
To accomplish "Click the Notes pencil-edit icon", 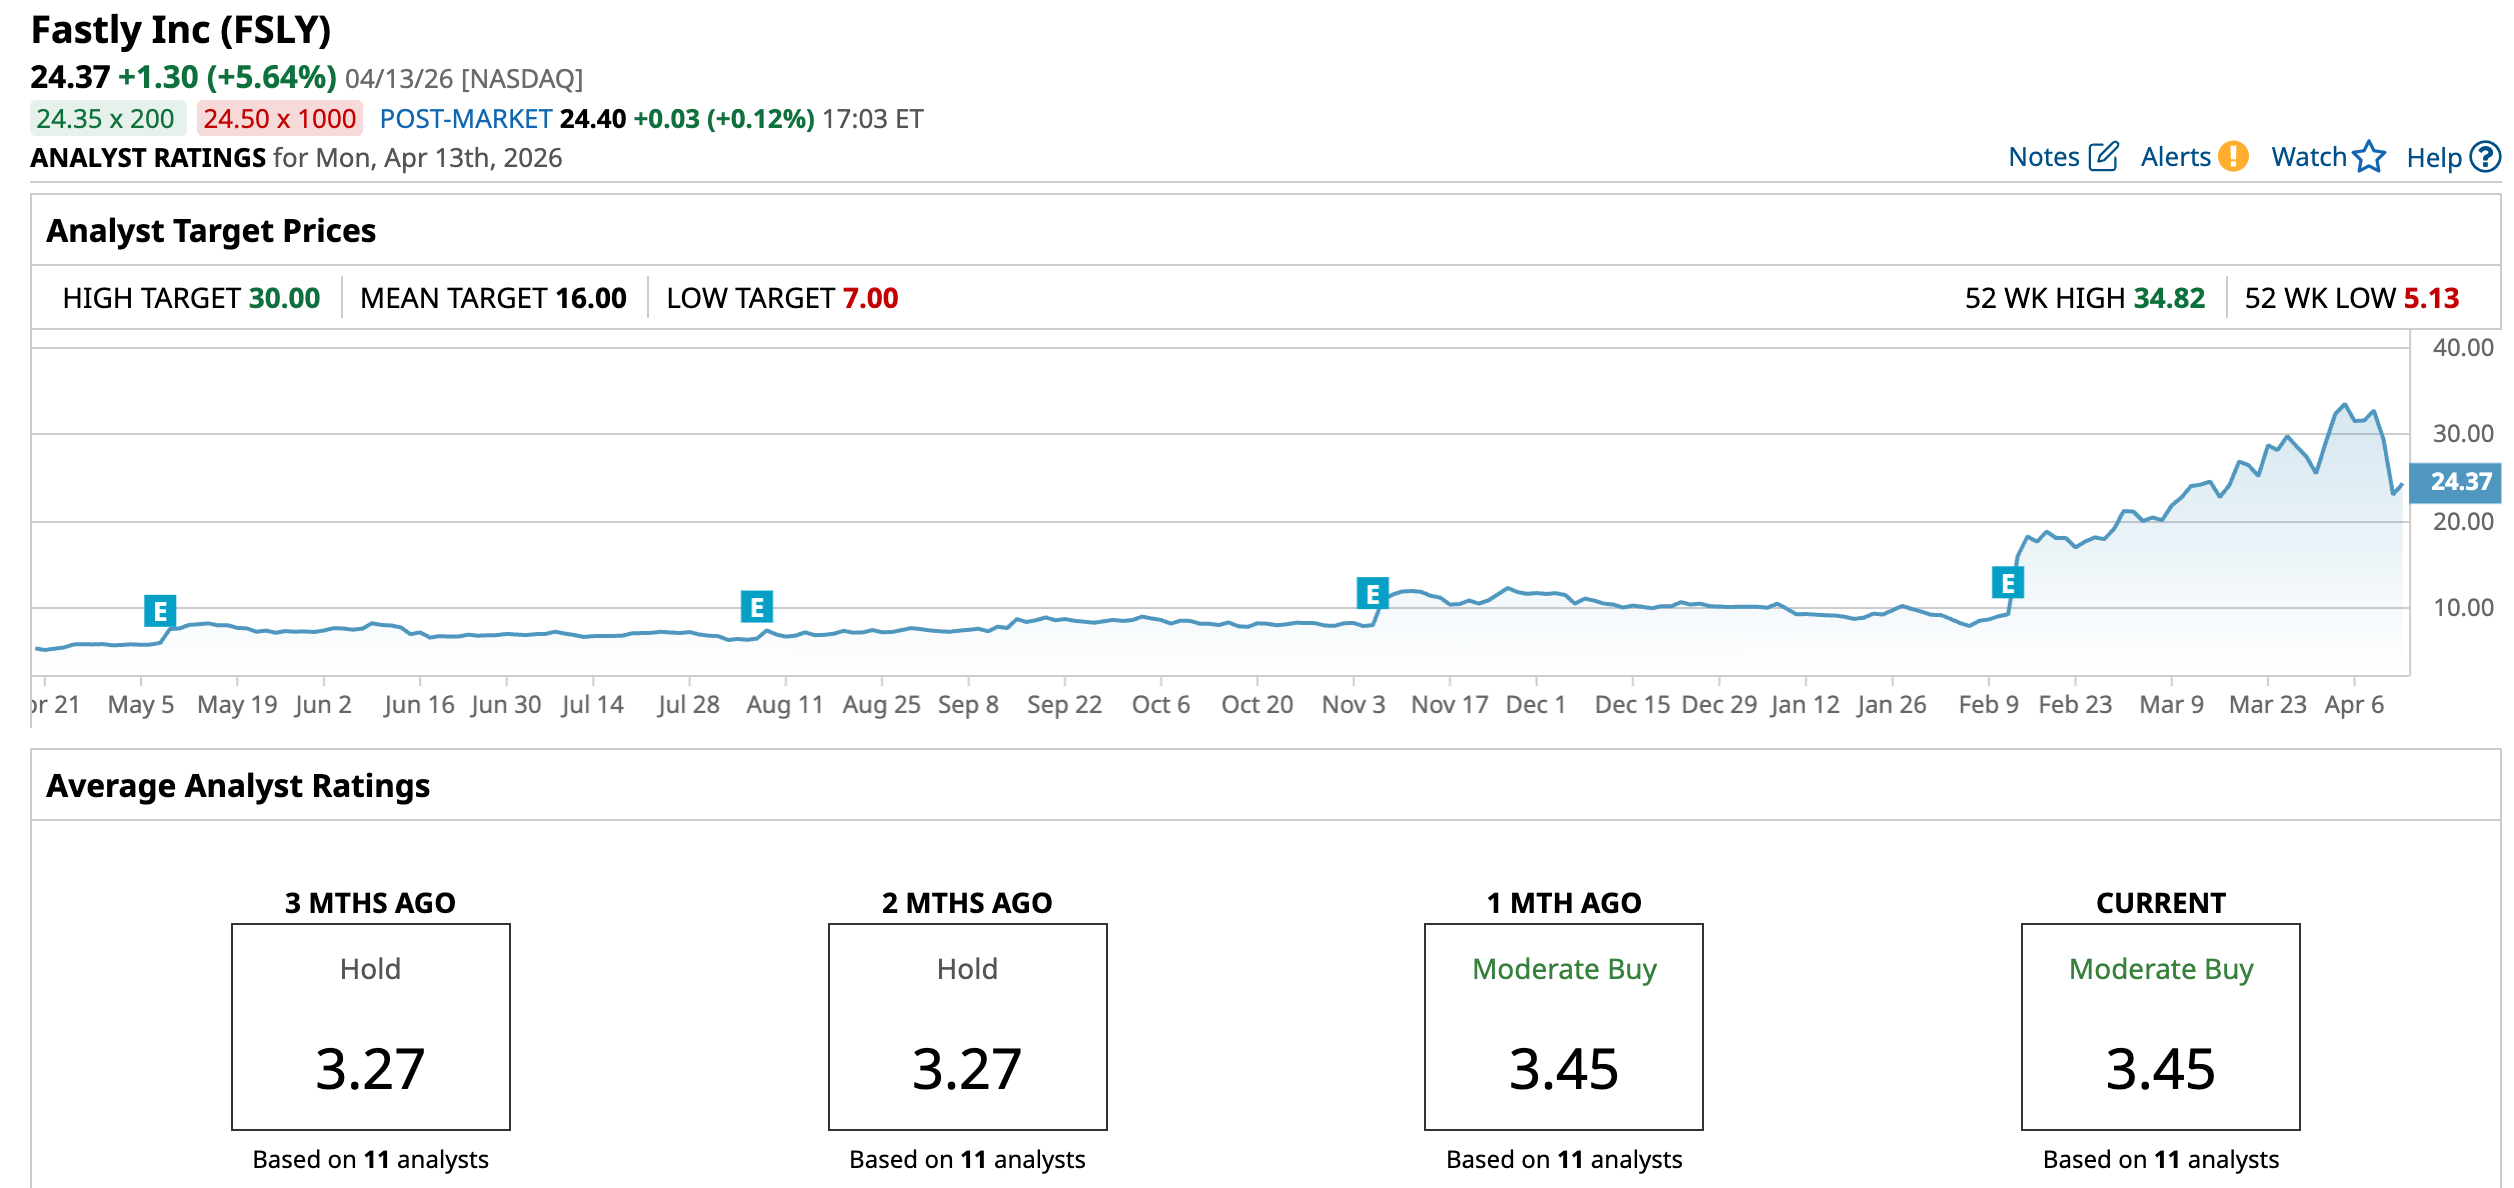I will [x=2104, y=157].
